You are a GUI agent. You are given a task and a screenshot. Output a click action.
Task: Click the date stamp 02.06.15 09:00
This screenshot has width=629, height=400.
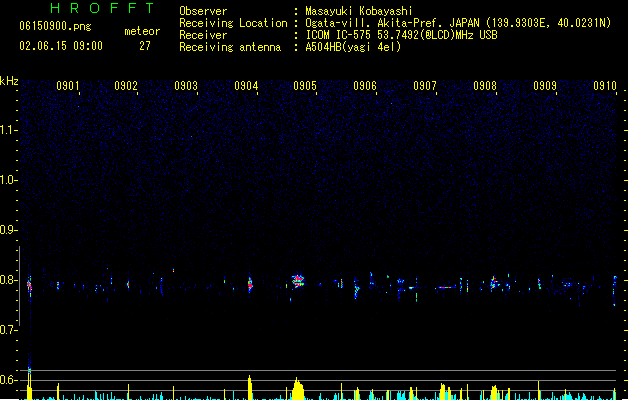(61, 46)
